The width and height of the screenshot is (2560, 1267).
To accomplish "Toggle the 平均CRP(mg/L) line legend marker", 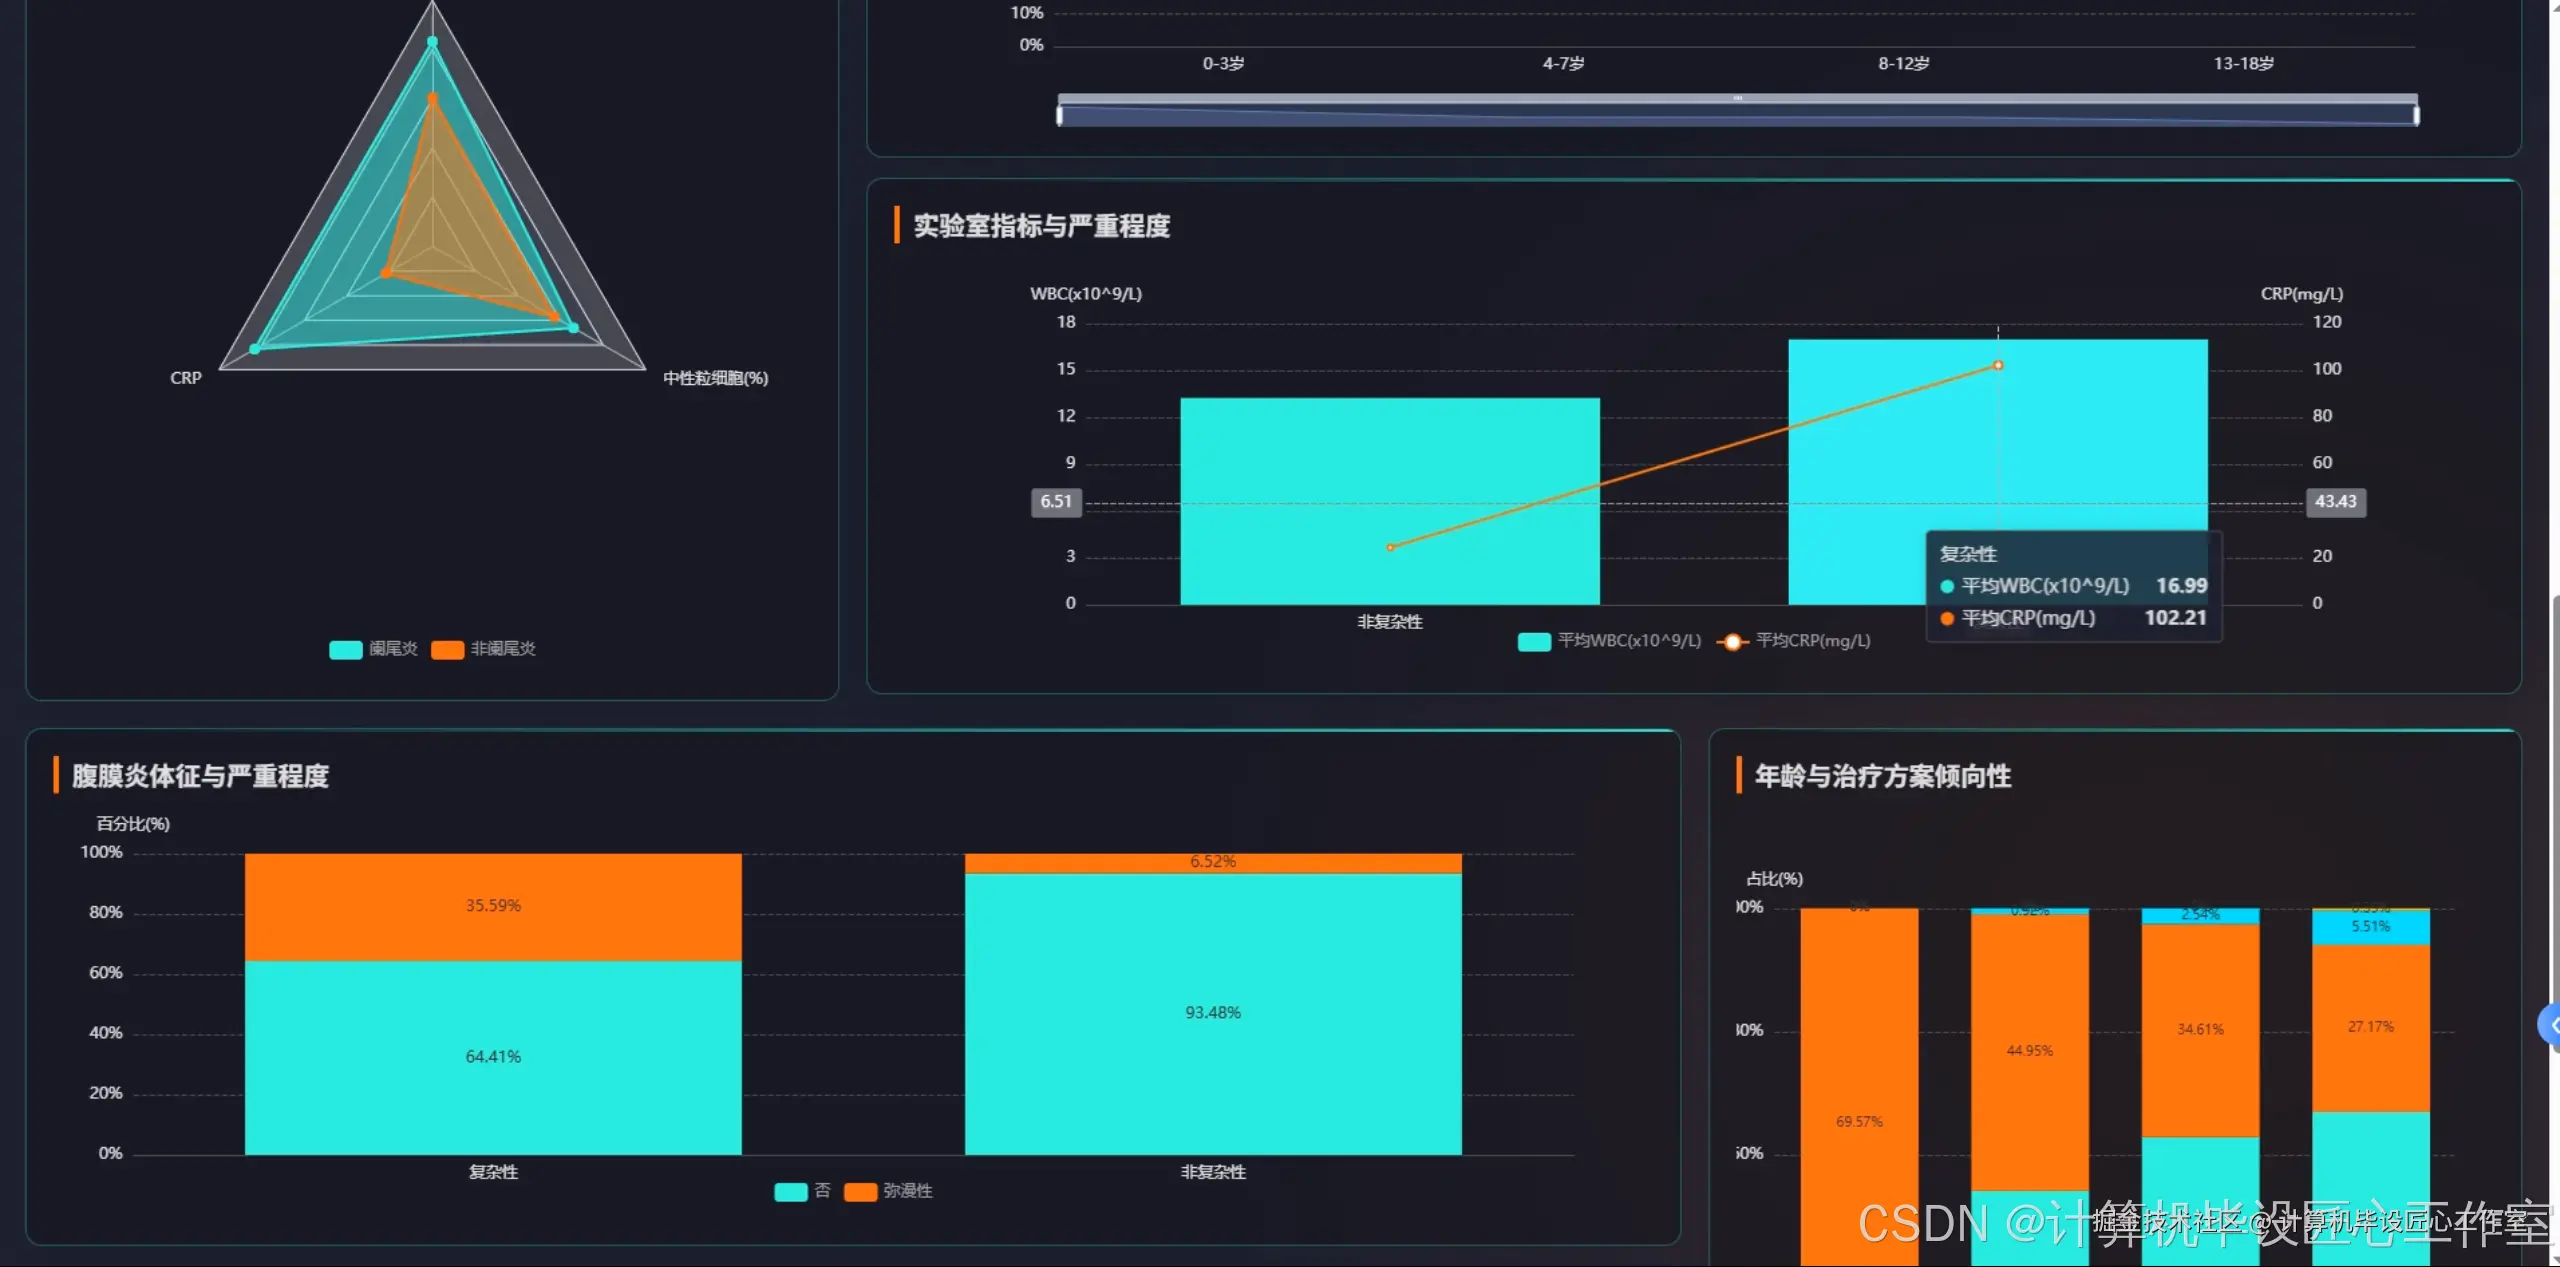I will click(1732, 641).
